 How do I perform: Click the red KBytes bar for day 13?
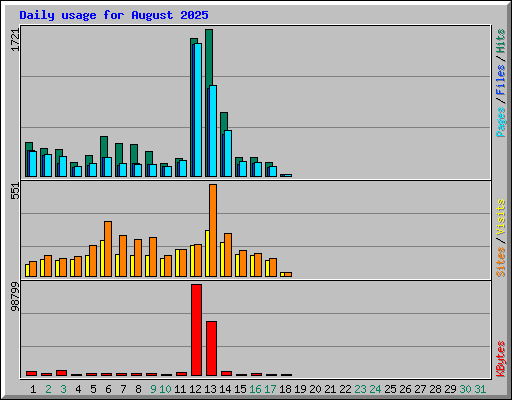211,348
